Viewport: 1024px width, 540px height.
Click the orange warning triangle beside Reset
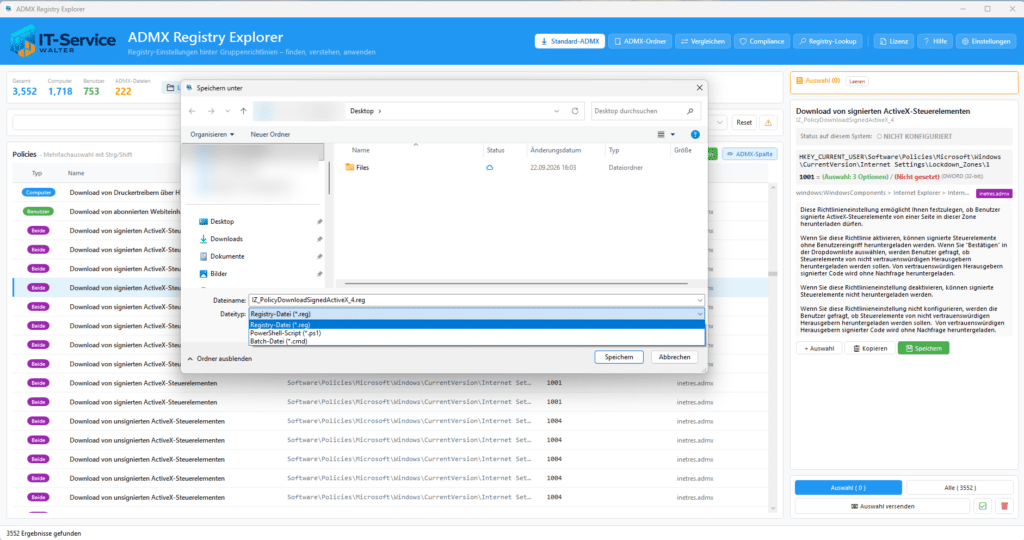pyautogui.click(x=768, y=123)
